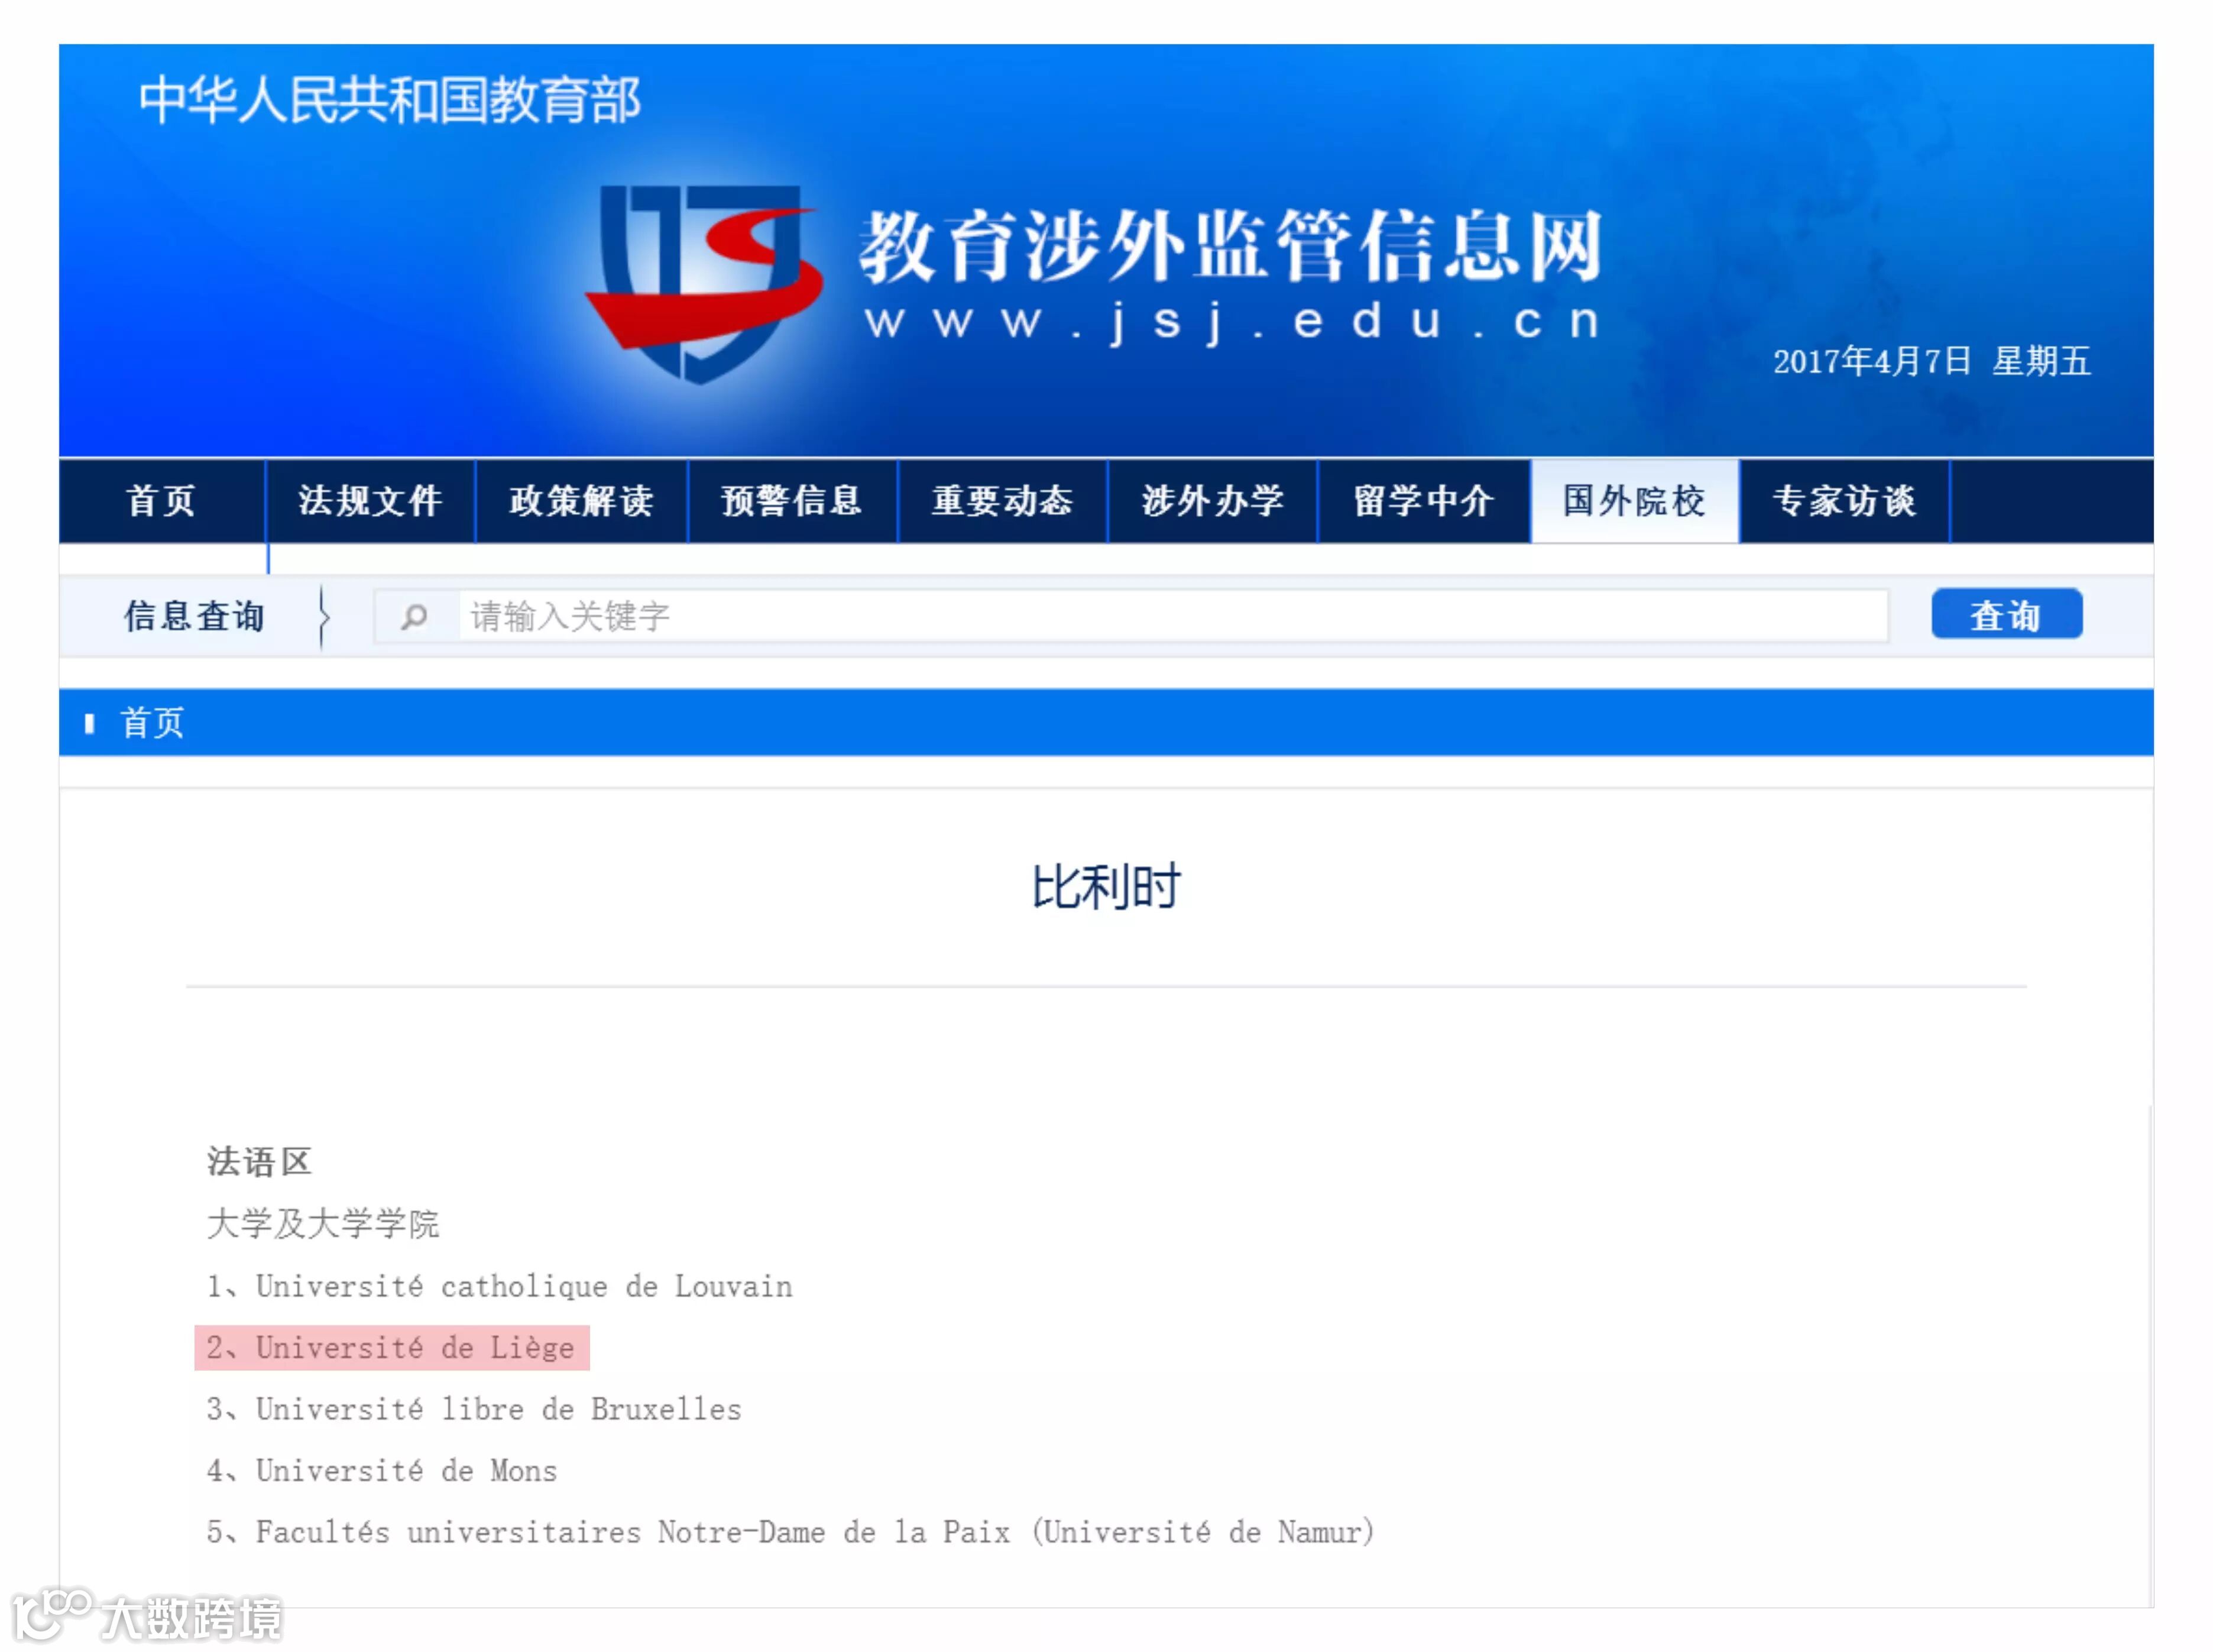Screen dimensions: 2213x1652
Task: Select the 重要动态 navigation item
Action: [x=1002, y=501]
